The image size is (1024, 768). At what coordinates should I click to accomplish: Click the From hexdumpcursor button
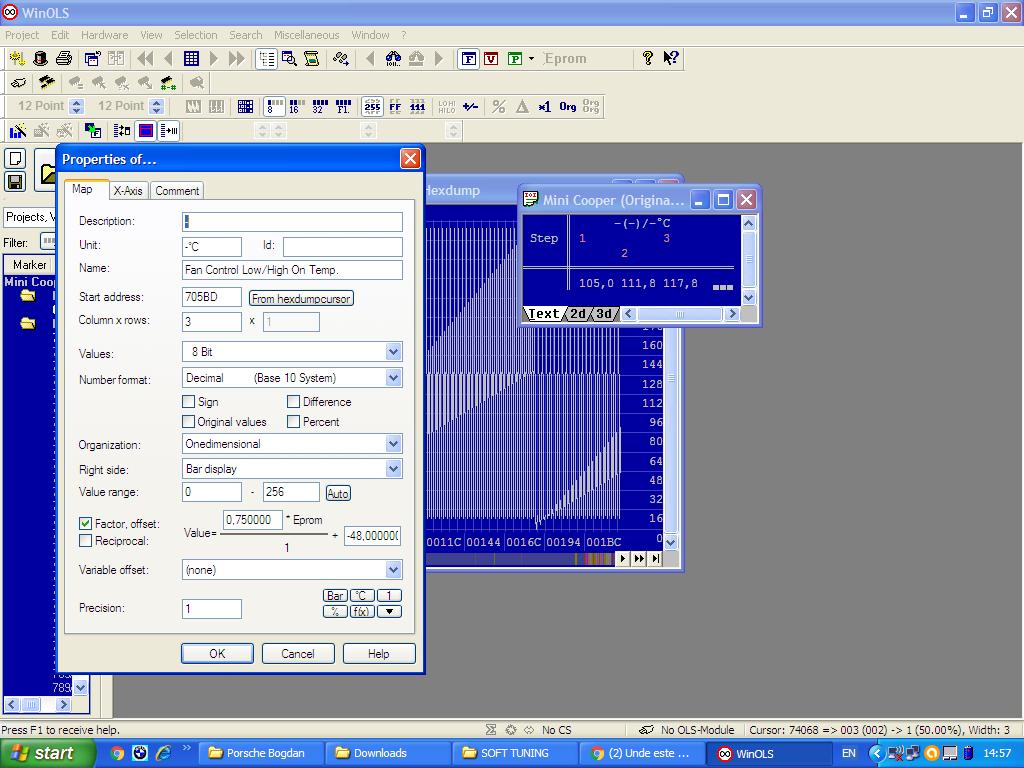coord(301,298)
